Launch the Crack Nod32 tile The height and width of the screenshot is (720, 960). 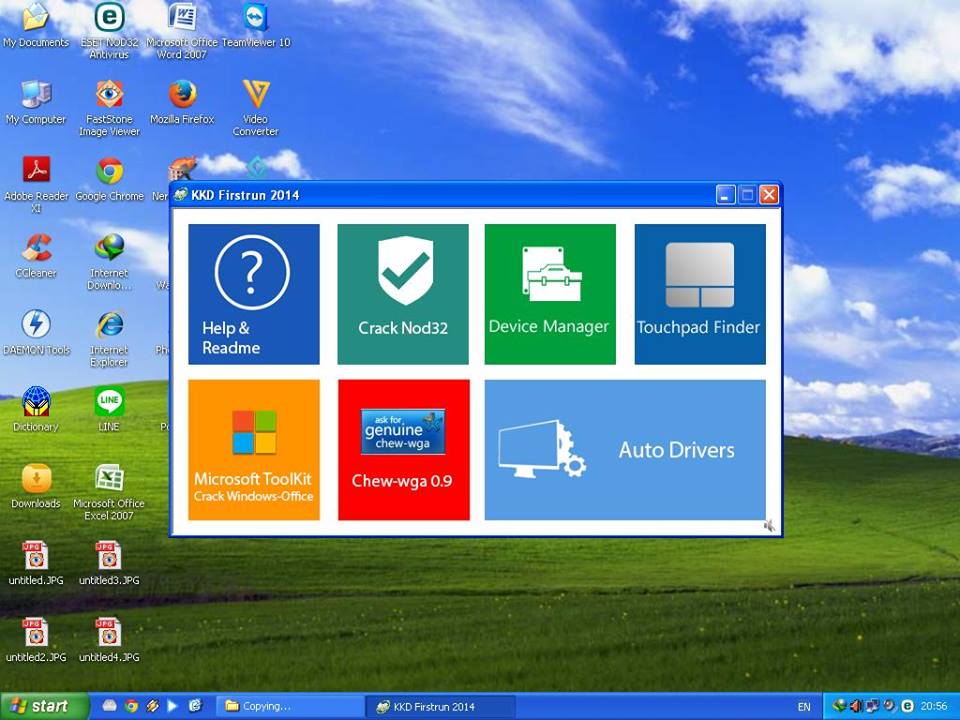click(403, 294)
